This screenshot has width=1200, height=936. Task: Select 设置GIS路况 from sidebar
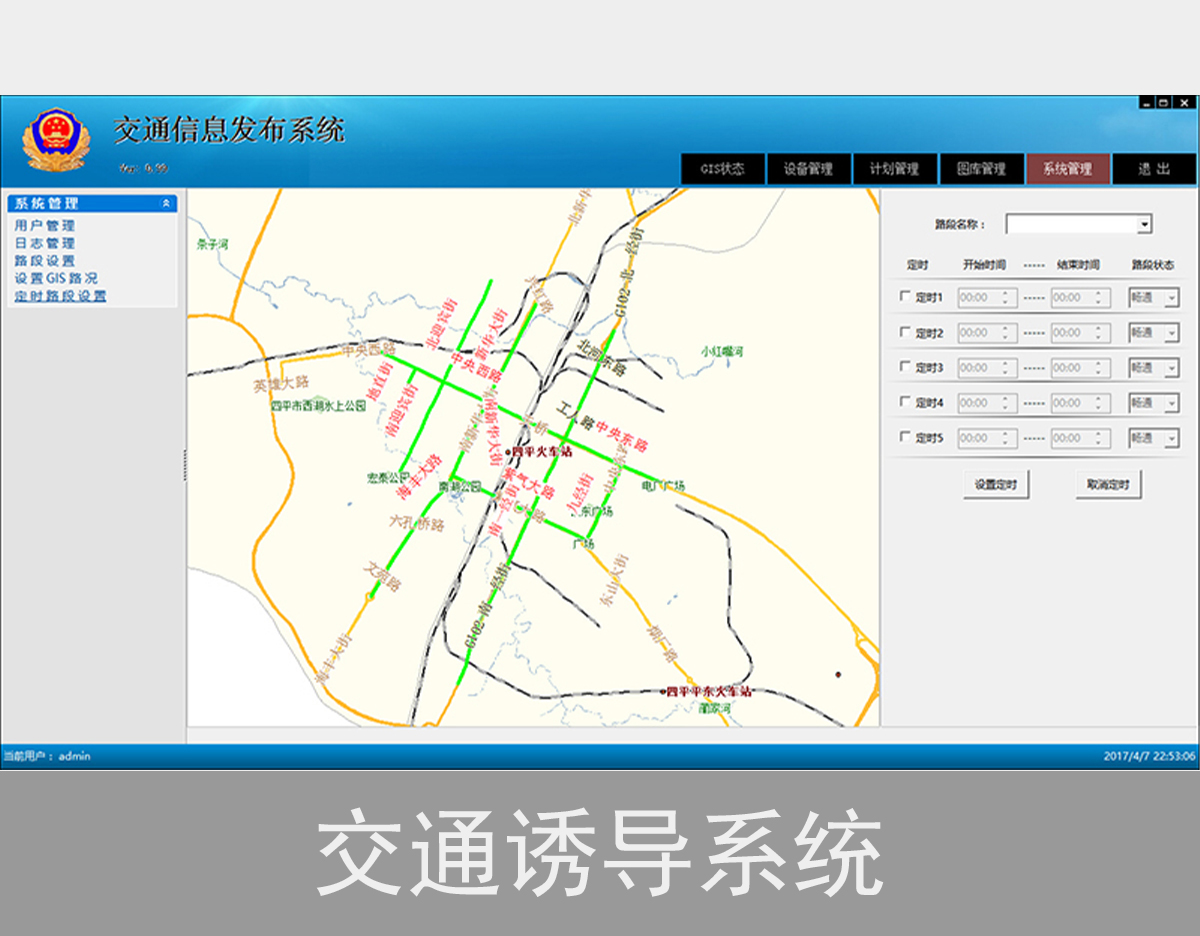click(56, 278)
